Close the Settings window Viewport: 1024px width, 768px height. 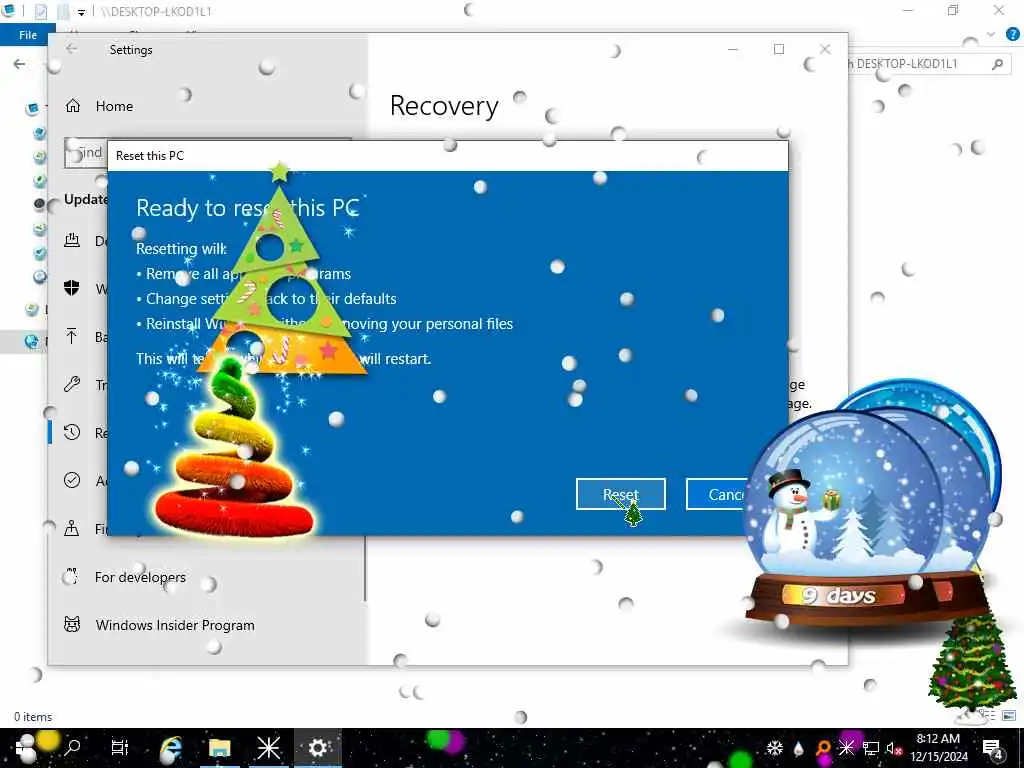(825, 49)
